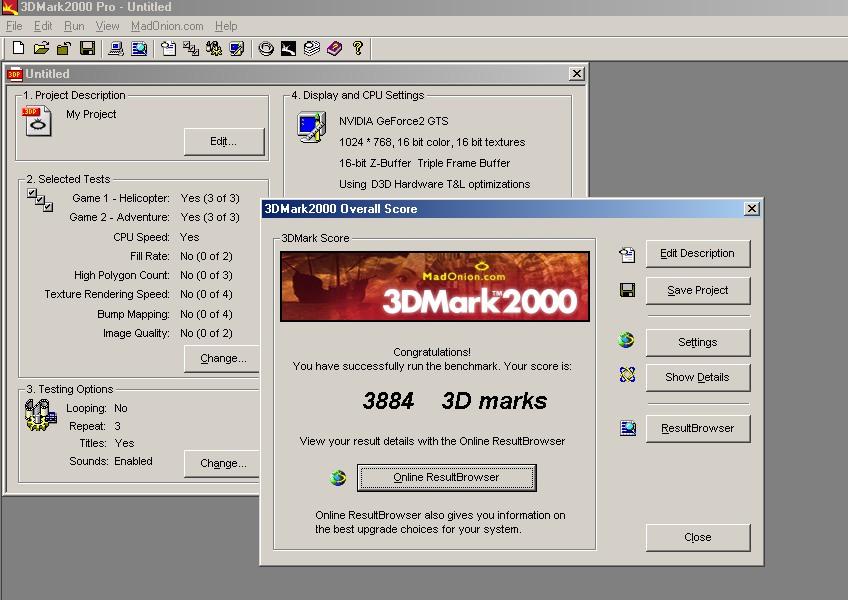
Task: Click the gears icon in Testing Options
Action: pyautogui.click(x=41, y=415)
